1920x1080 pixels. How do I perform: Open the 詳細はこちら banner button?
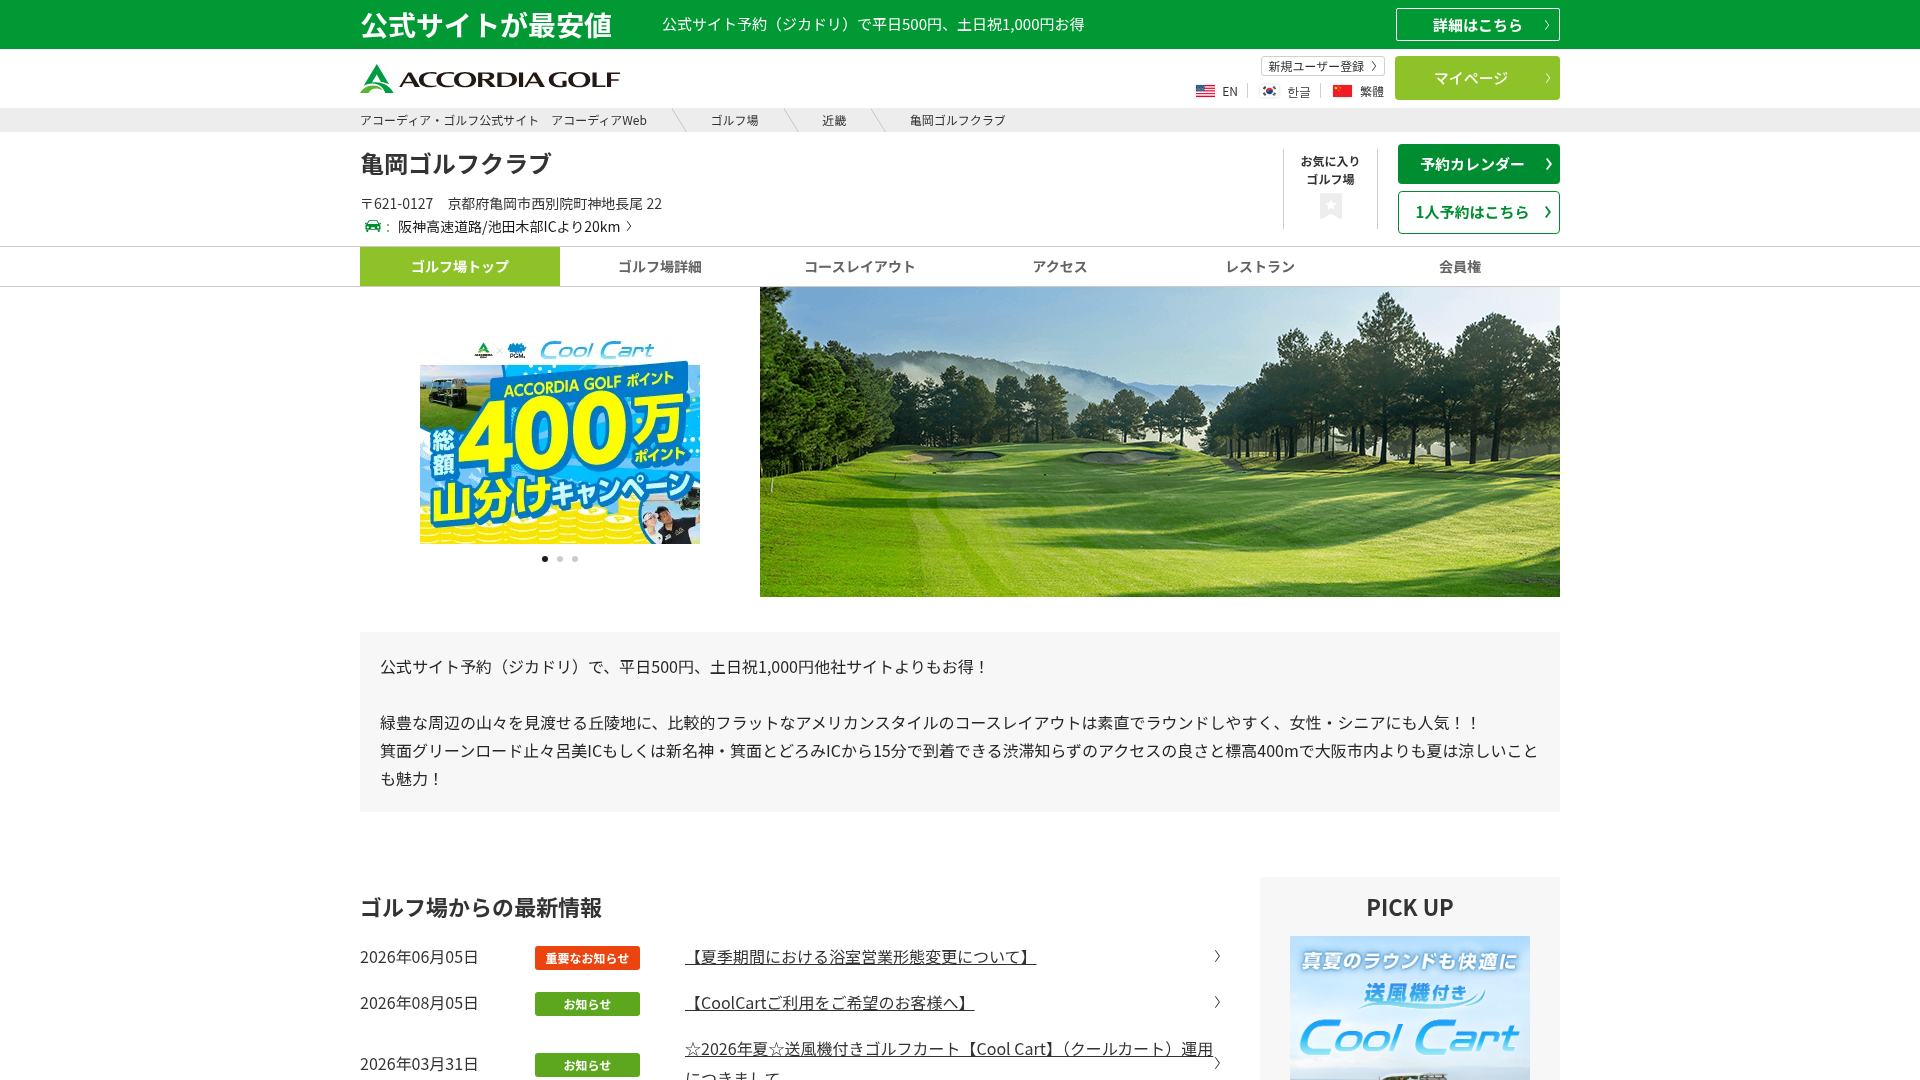coord(1477,25)
